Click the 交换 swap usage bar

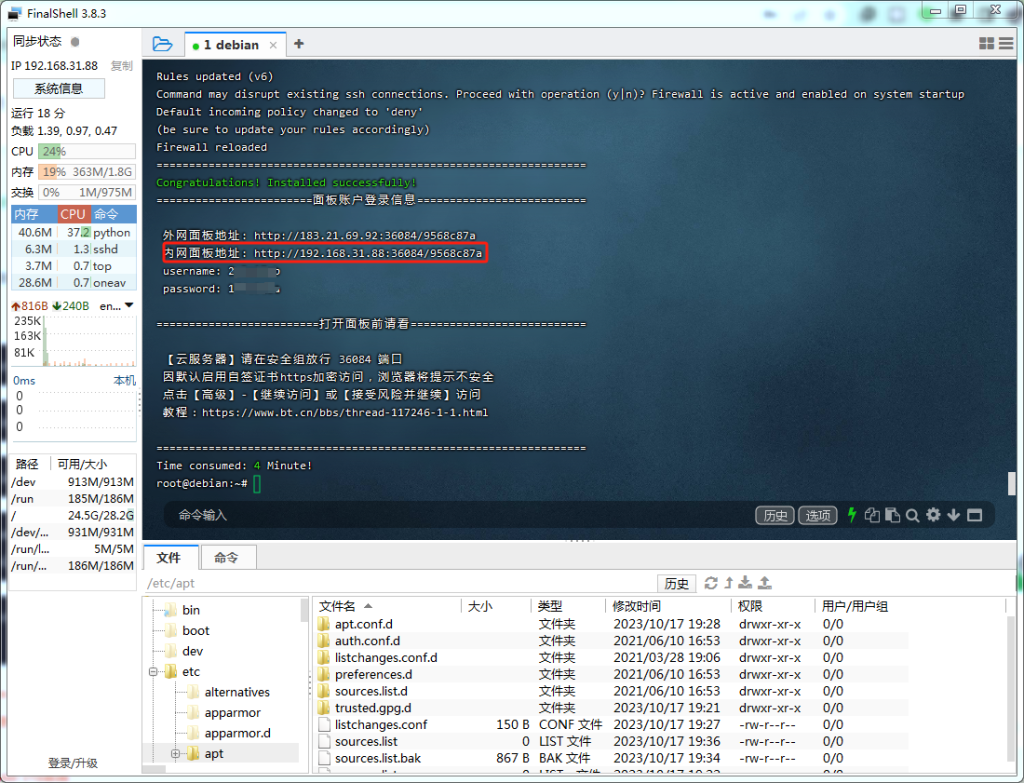[x=86, y=193]
